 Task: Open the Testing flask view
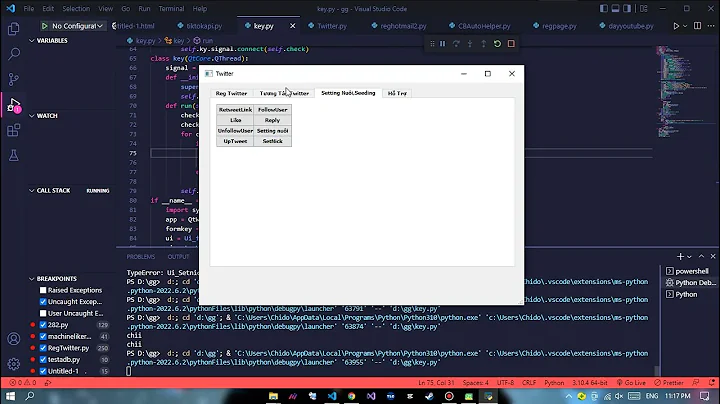coord(14,156)
